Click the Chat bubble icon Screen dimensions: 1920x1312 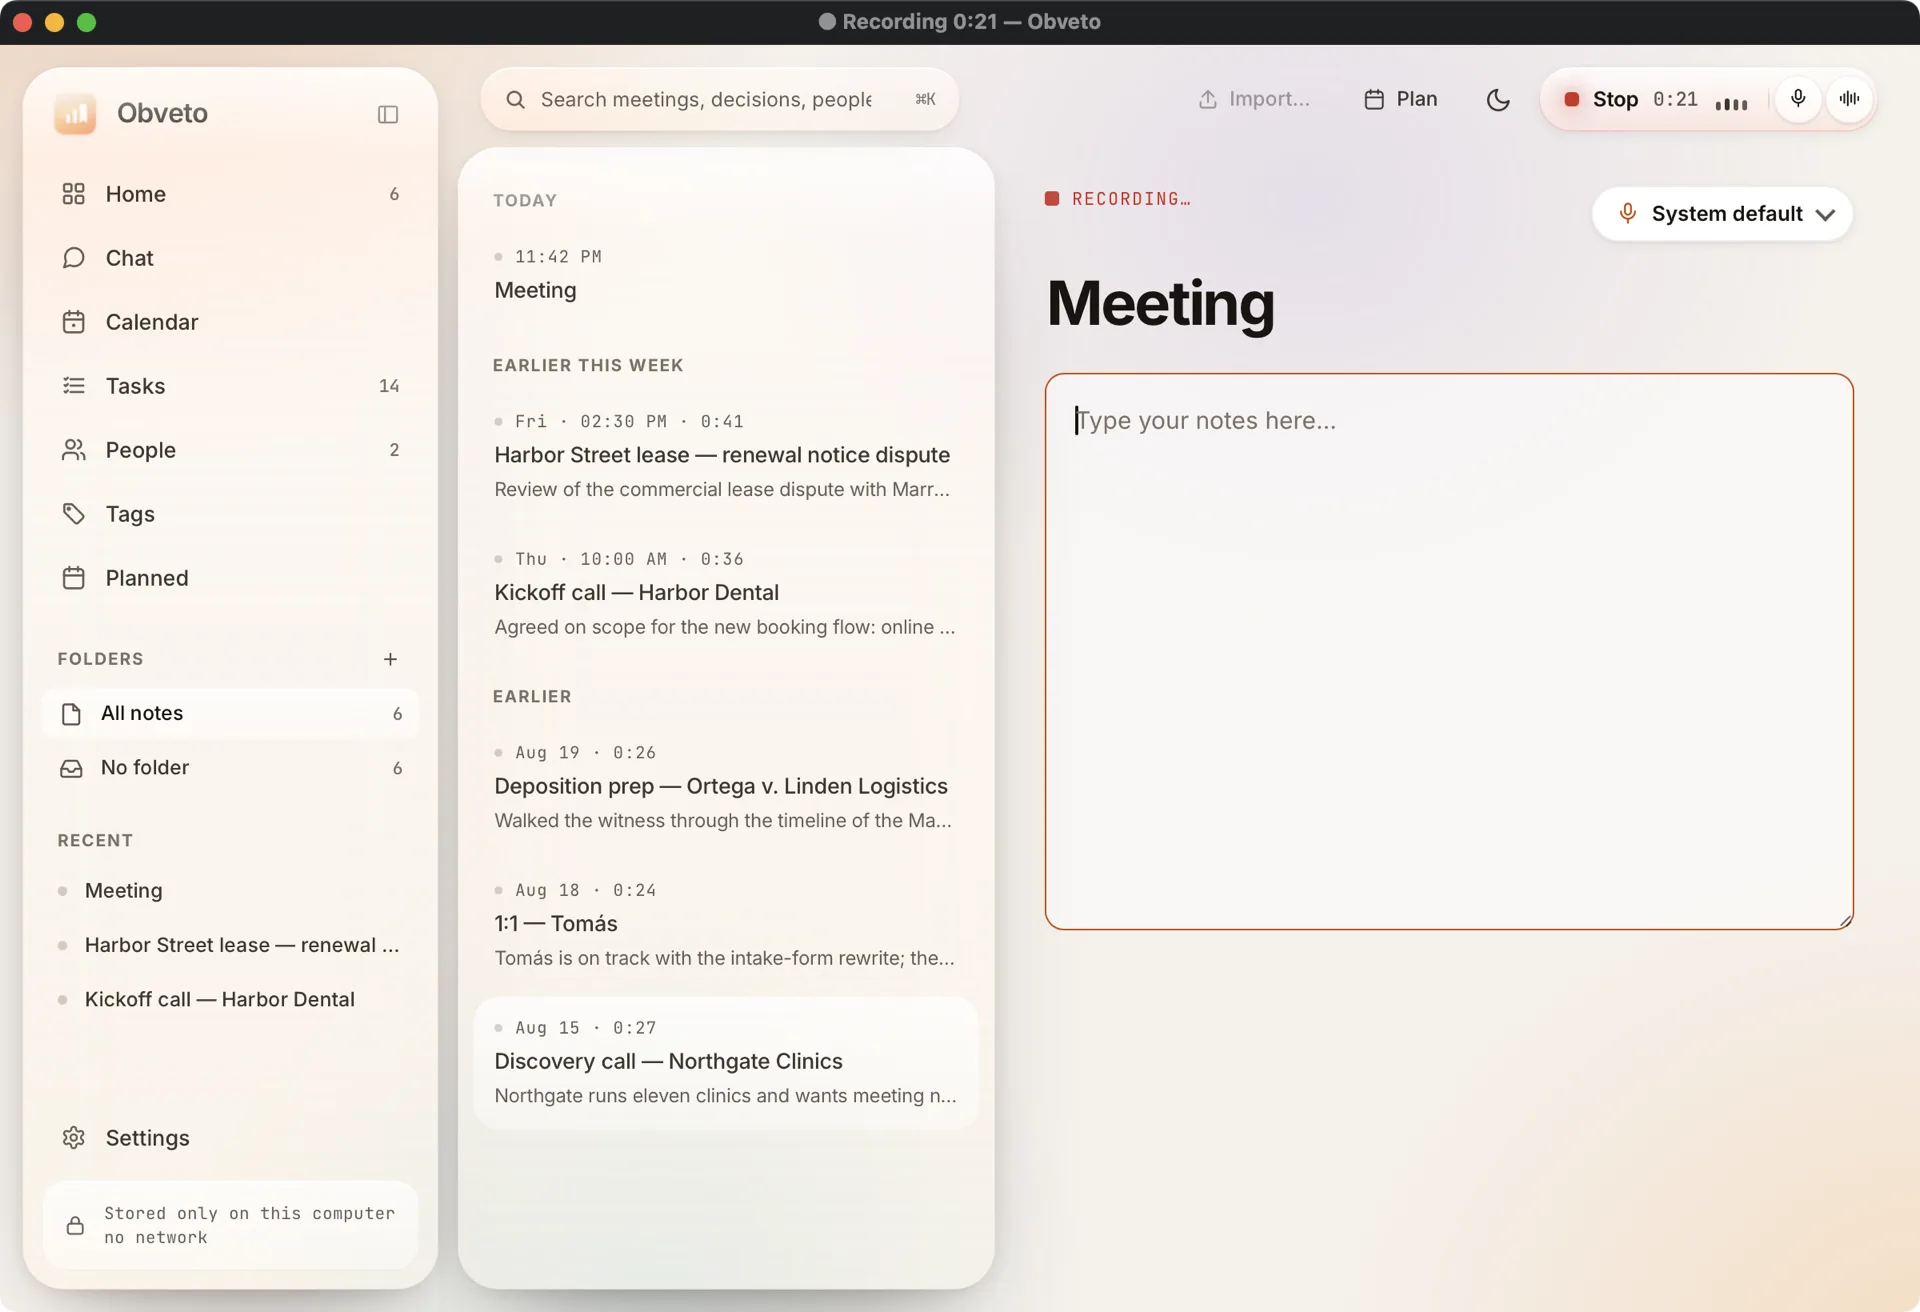pyautogui.click(x=73, y=258)
